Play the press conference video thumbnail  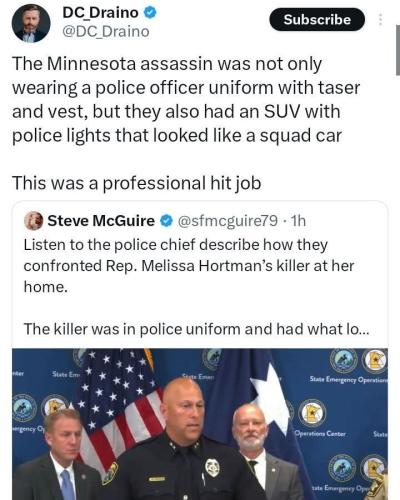click(200, 424)
